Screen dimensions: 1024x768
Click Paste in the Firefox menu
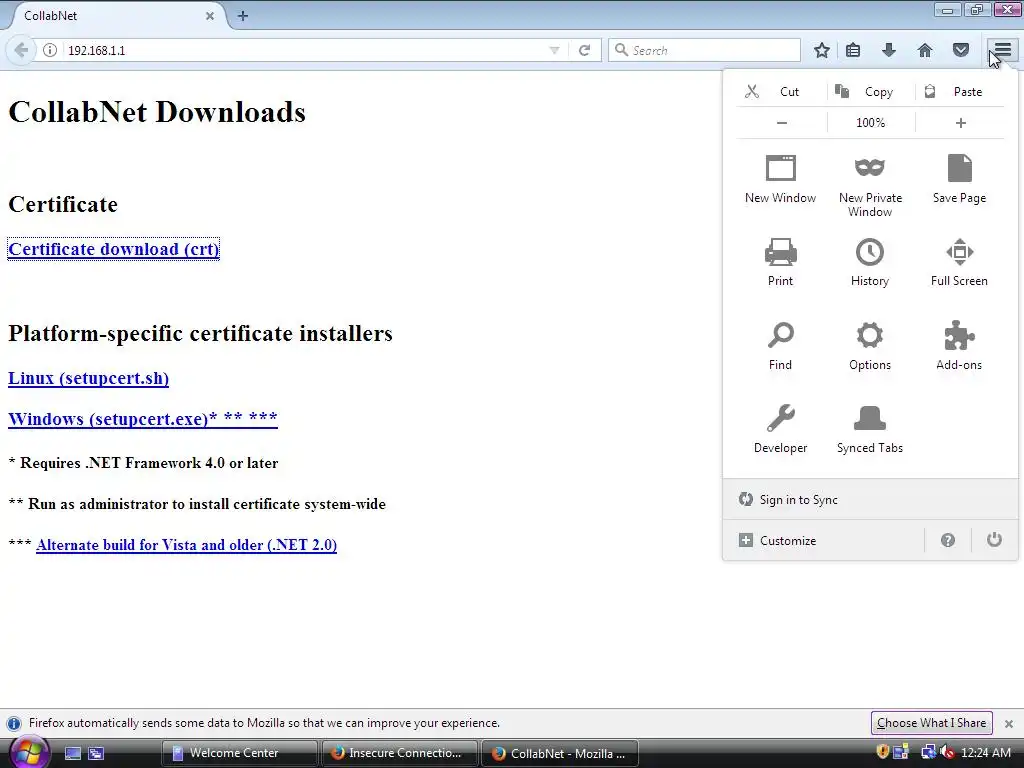coord(959,91)
